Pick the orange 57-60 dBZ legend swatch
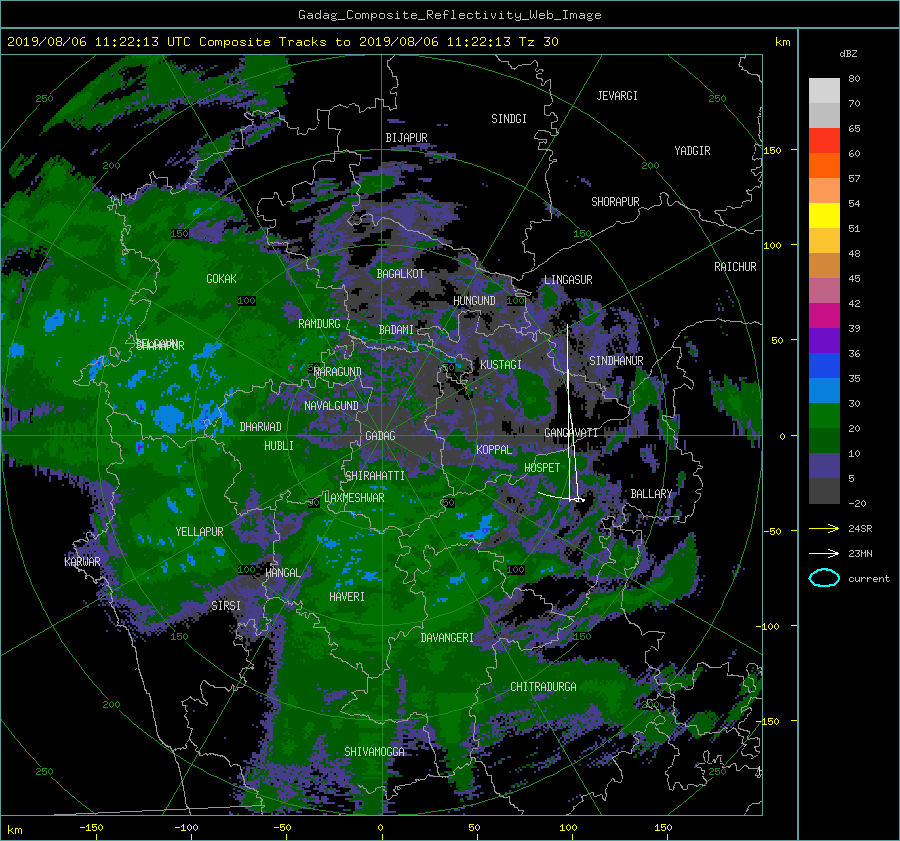Screen dimensions: 900x841 (x=824, y=165)
